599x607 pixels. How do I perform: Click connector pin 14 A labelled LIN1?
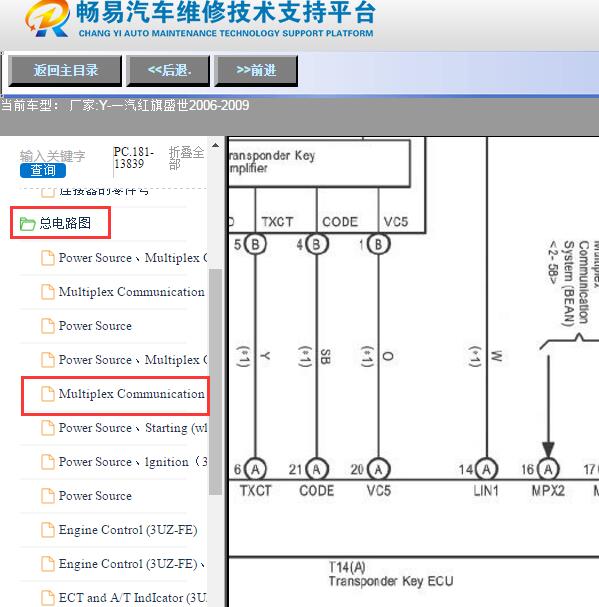click(x=486, y=470)
